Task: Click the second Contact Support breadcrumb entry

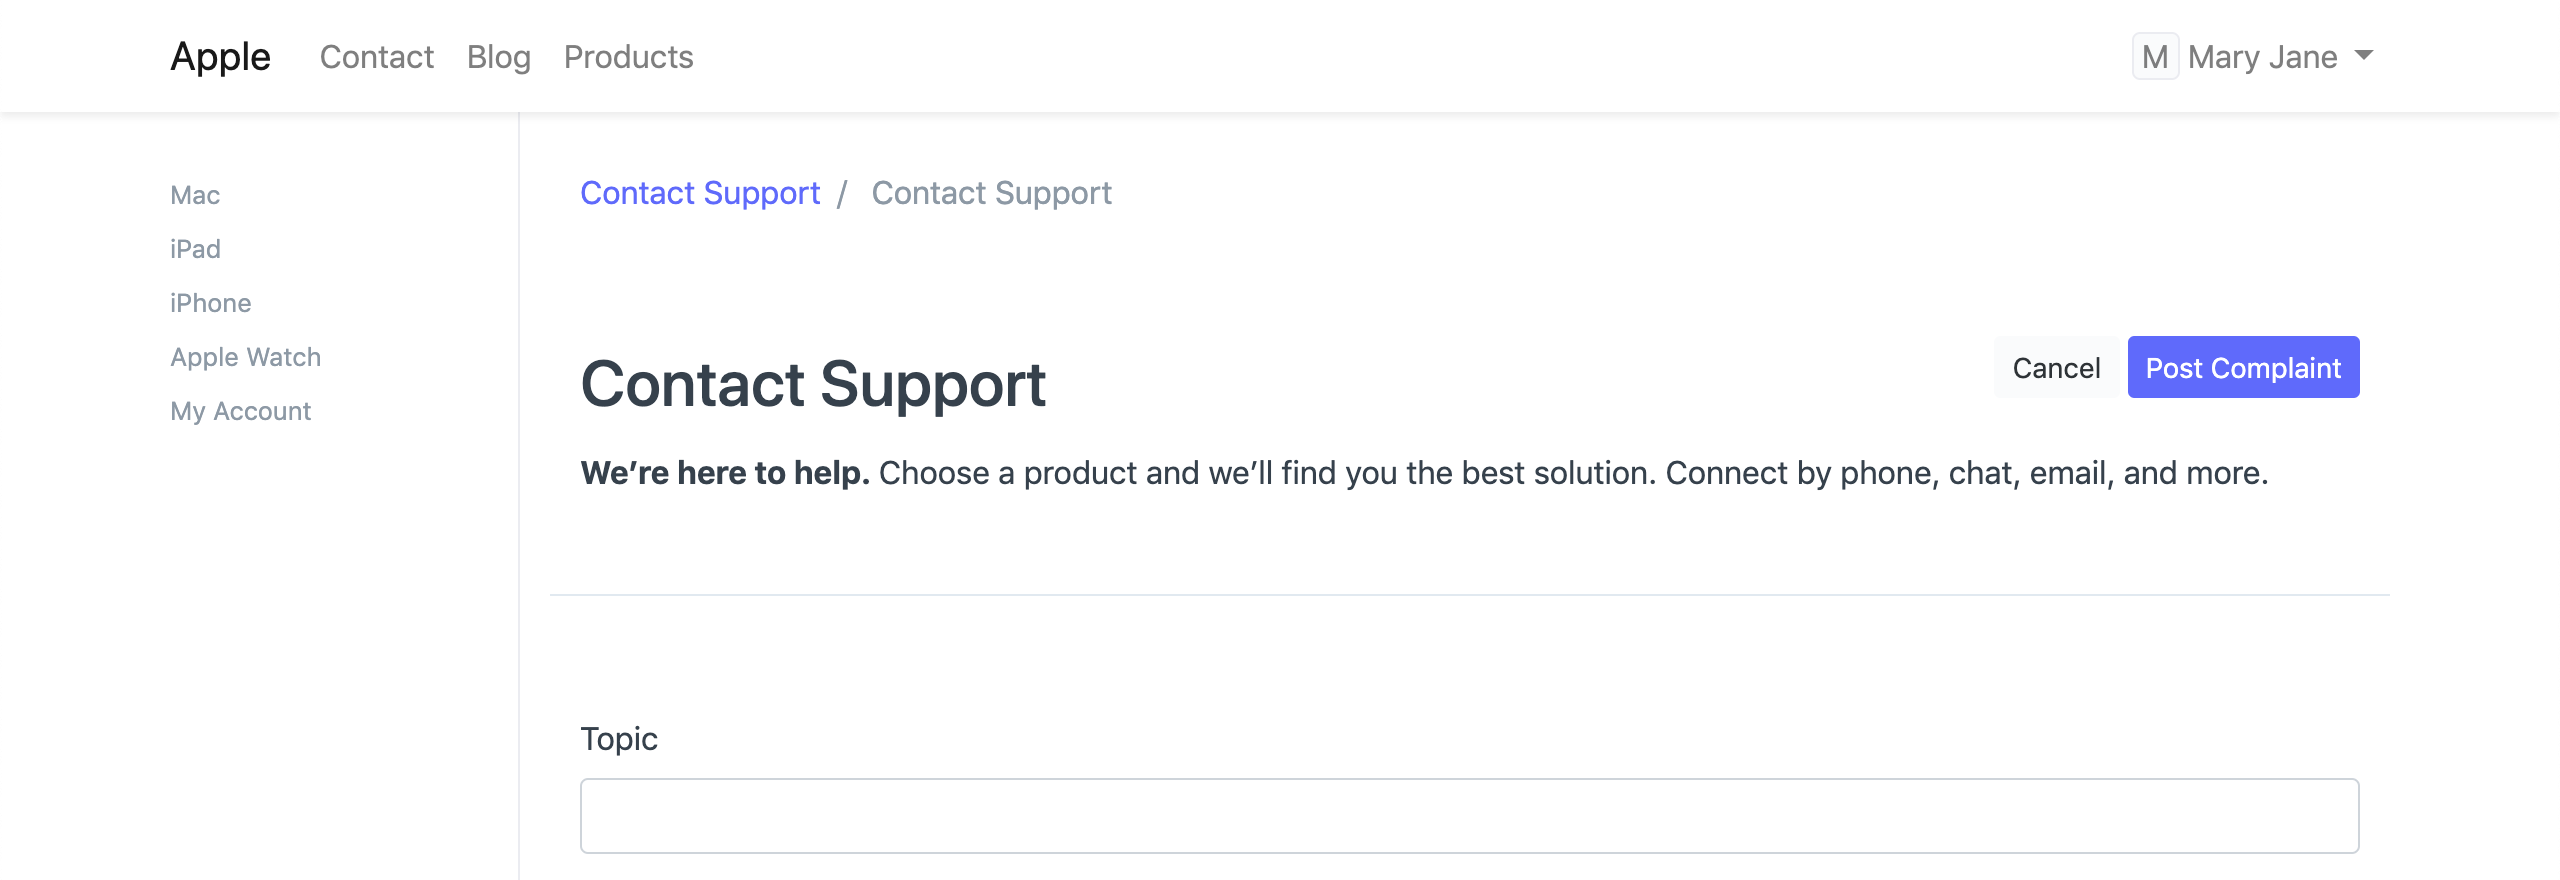Action: pyautogui.click(x=992, y=192)
